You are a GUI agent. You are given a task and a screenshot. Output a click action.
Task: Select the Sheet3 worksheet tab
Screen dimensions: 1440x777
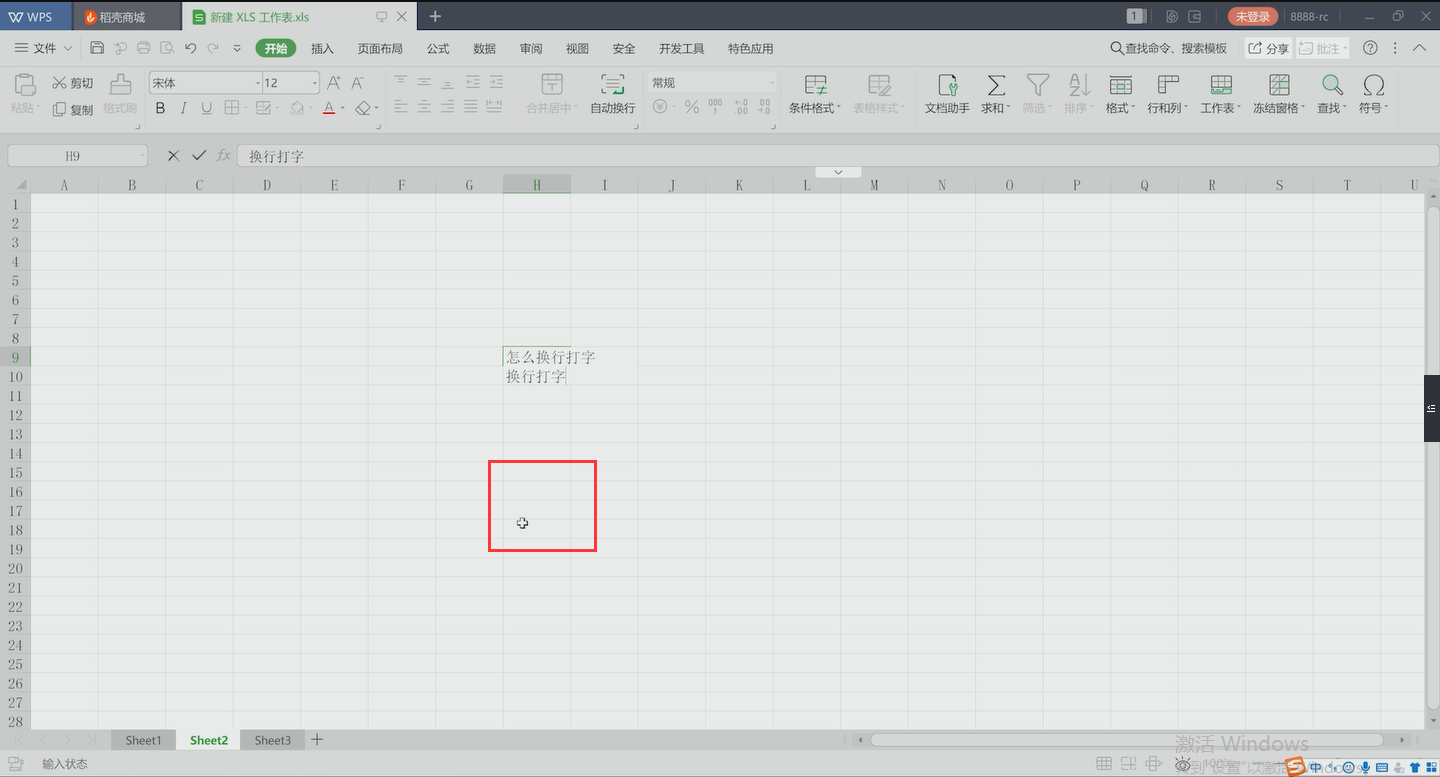coord(272,740)
